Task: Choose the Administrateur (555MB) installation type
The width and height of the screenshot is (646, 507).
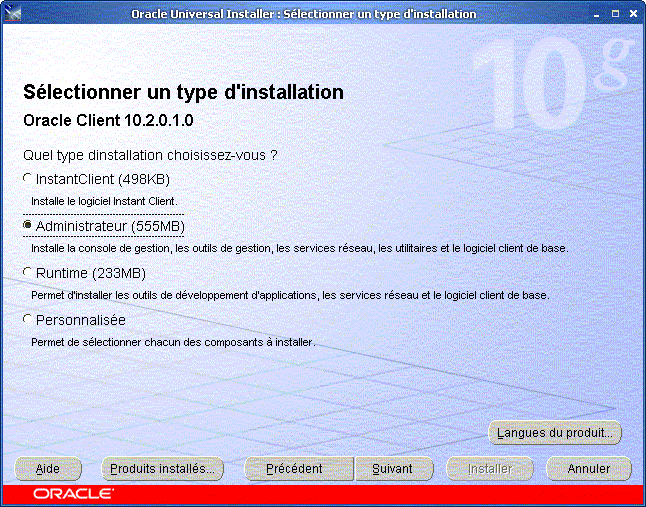Action: [x=27, y=226]
